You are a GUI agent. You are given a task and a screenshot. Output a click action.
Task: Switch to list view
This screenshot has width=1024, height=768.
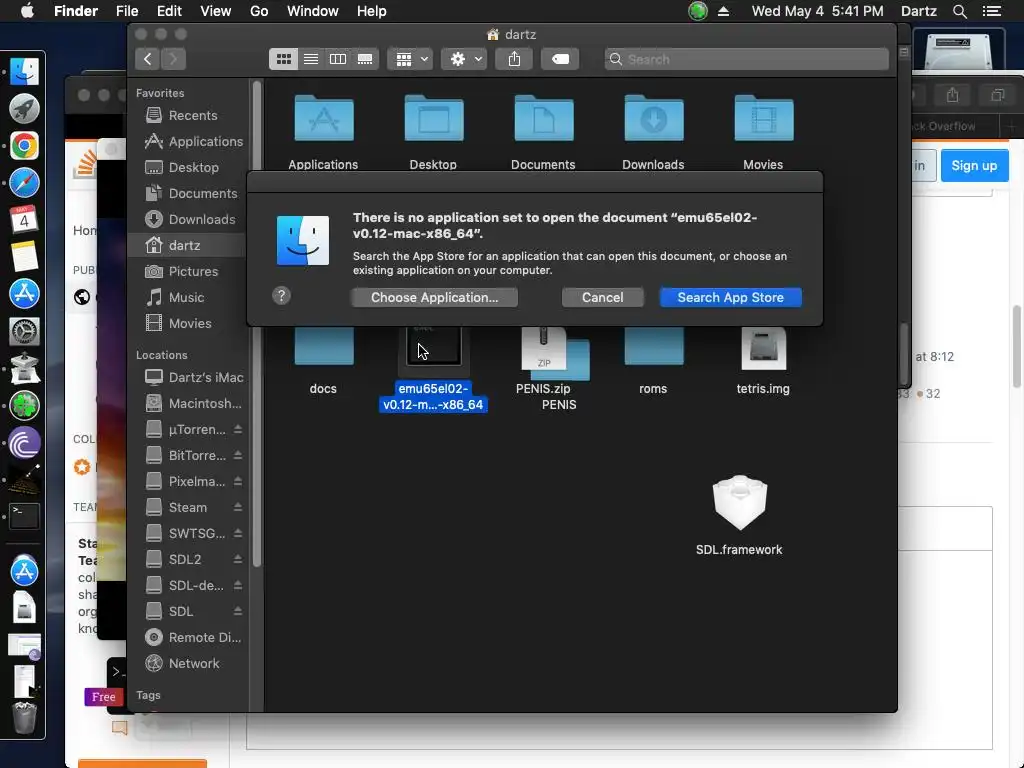pos(311,59)
